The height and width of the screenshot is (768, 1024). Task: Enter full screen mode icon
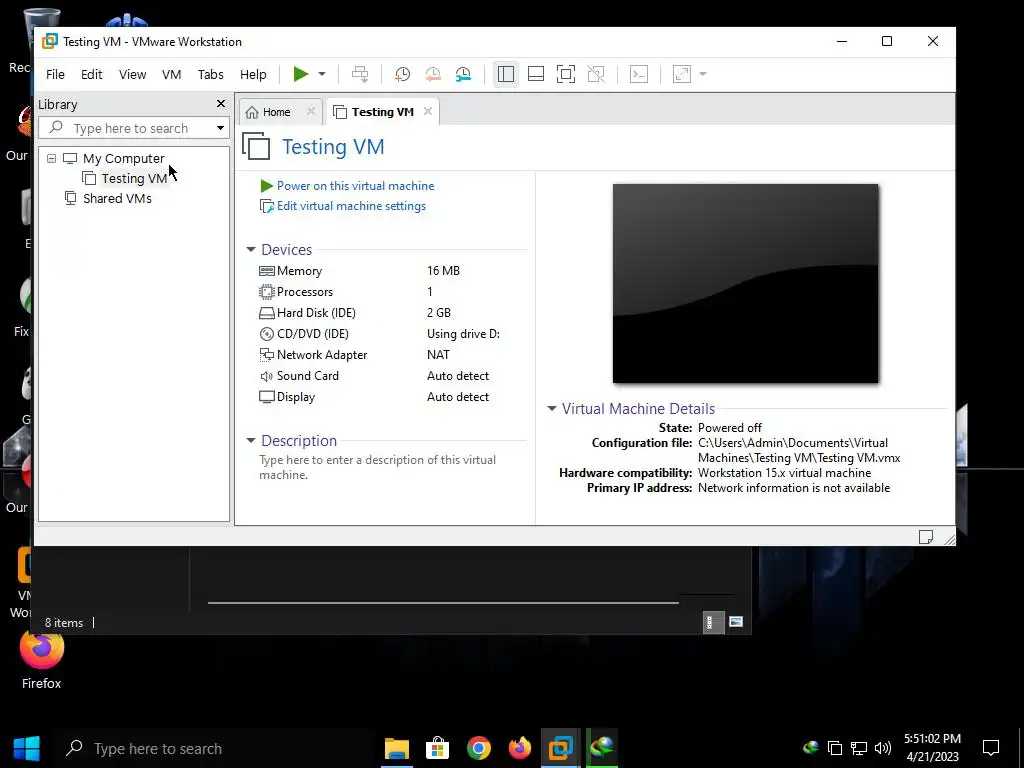pyautogui.click(x=566, y=74)
